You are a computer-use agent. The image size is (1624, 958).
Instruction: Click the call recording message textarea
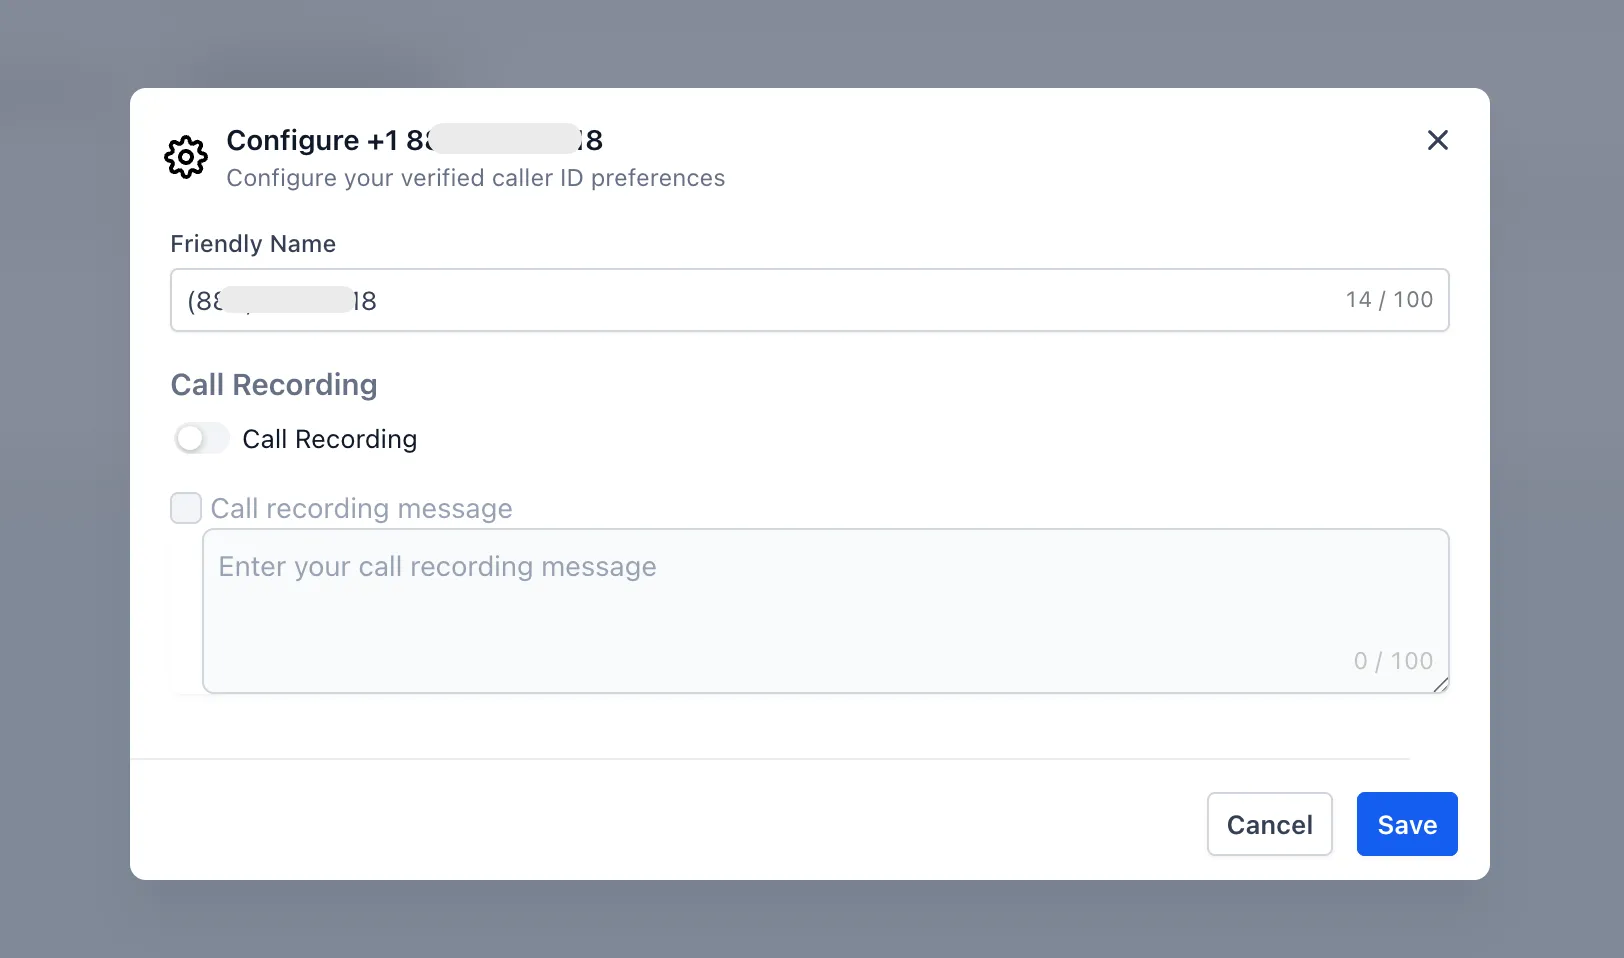tap(800, 610)
